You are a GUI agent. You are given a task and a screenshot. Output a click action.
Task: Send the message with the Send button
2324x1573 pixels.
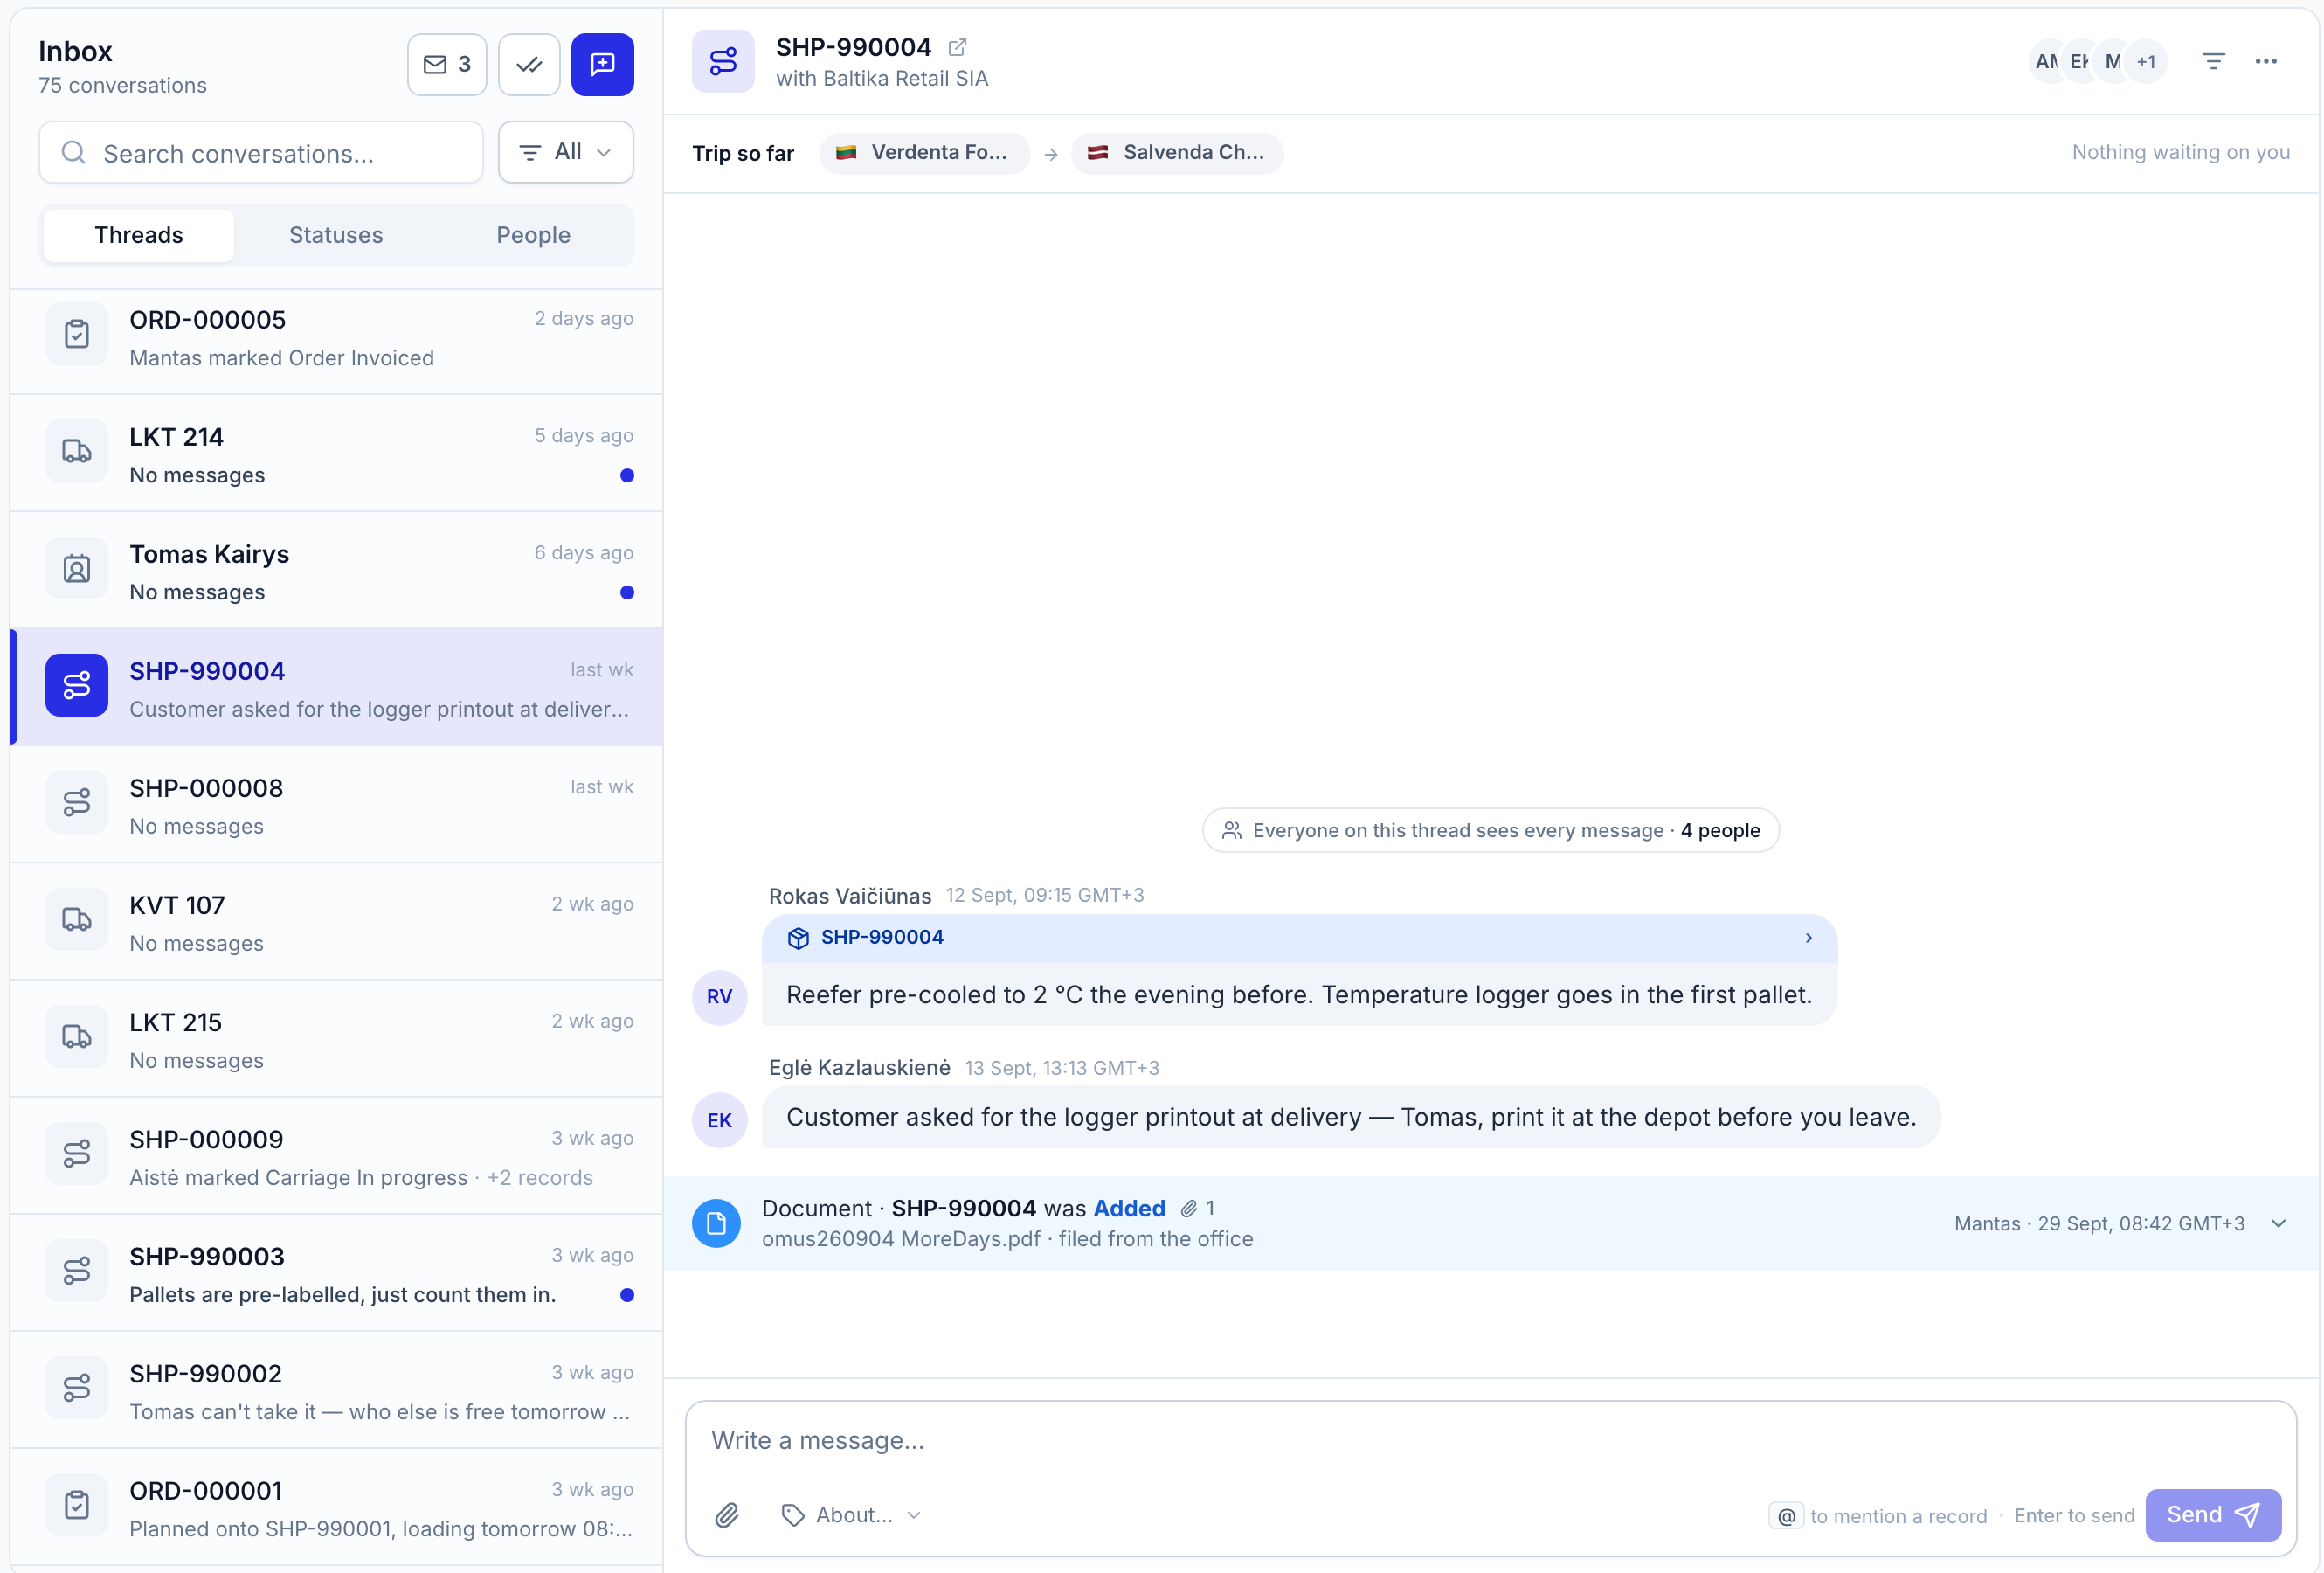click(x=2213, y=1515)
